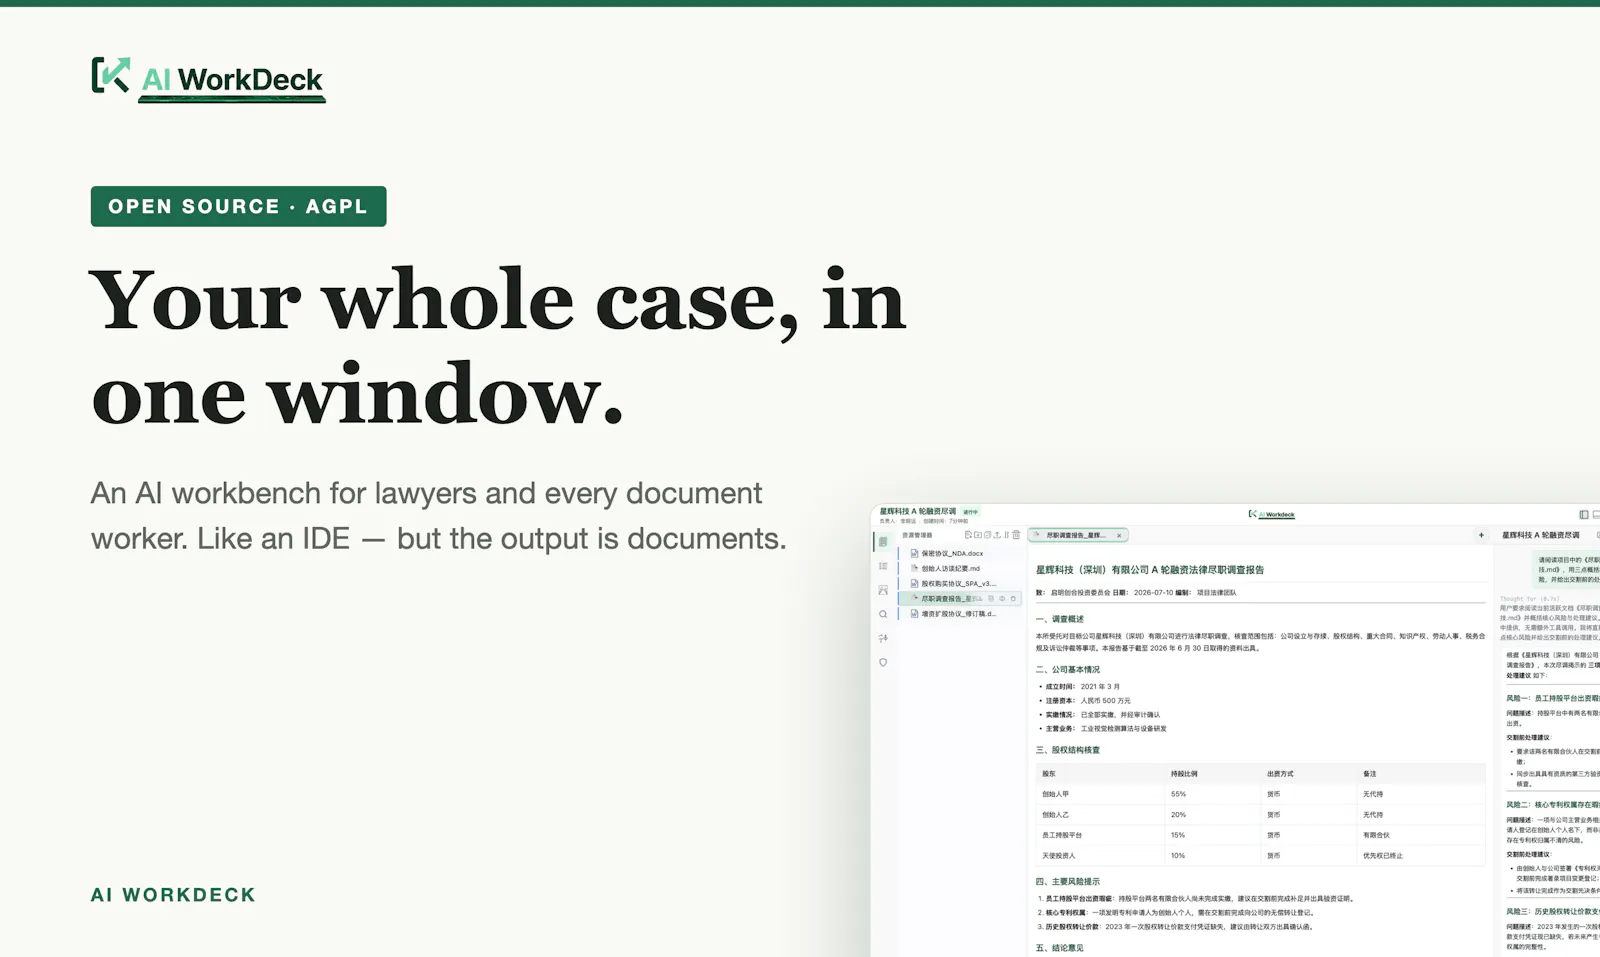Click table header 备注
The image size is (1600, 957).
[x=1370, y=774]
